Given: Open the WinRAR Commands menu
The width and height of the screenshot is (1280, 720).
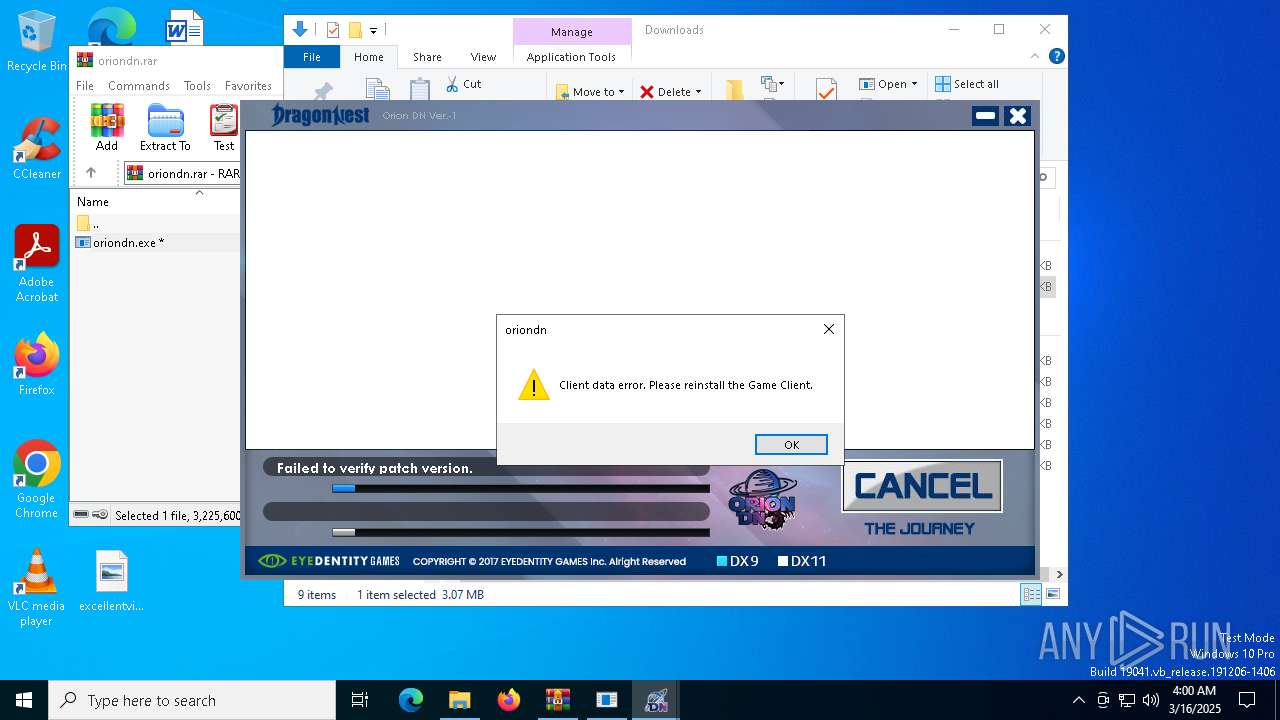Looking at the screenshot, I should [x=139, y=86].
